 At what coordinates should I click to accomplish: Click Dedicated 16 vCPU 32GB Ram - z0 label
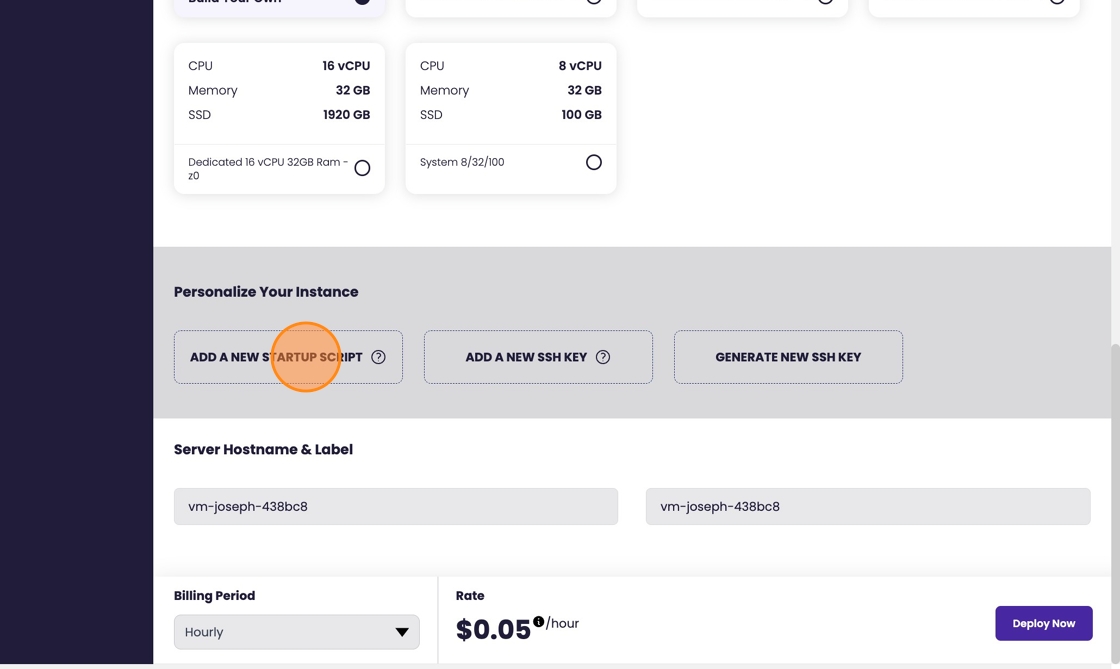click(x=267, y=168)
